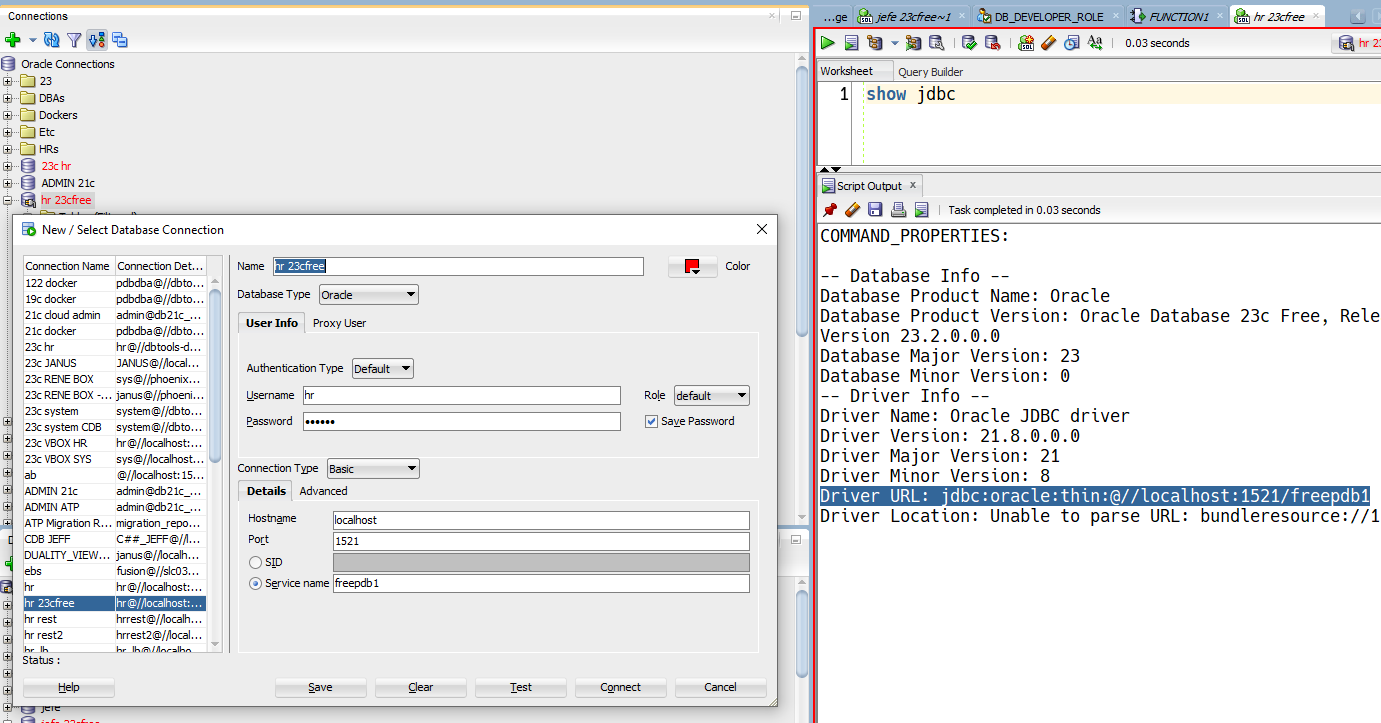
Task: Switch to Proxy User tab
Action: point(339,323)
